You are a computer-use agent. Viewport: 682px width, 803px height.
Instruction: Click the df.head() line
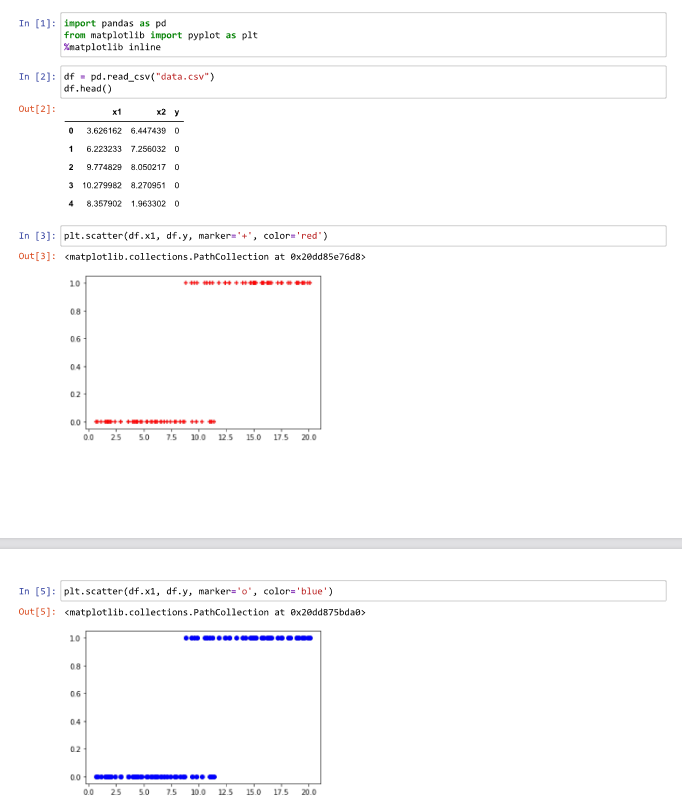click(88, 89)
